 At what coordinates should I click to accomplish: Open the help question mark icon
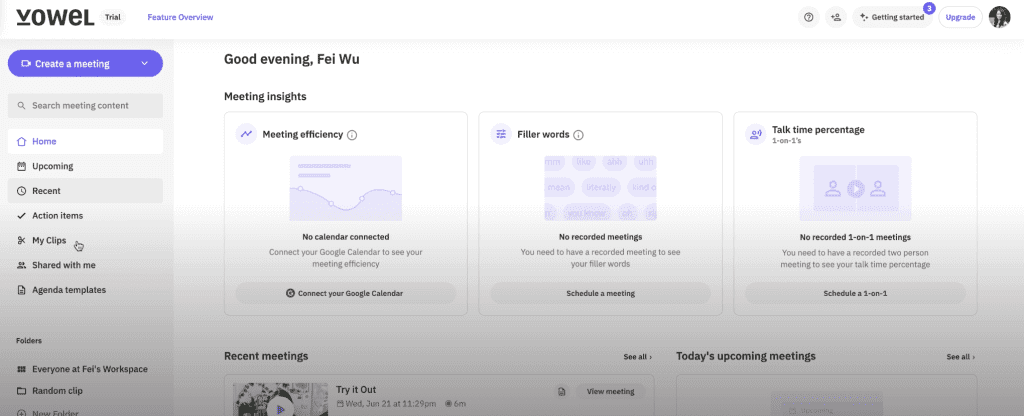[808, 18]
